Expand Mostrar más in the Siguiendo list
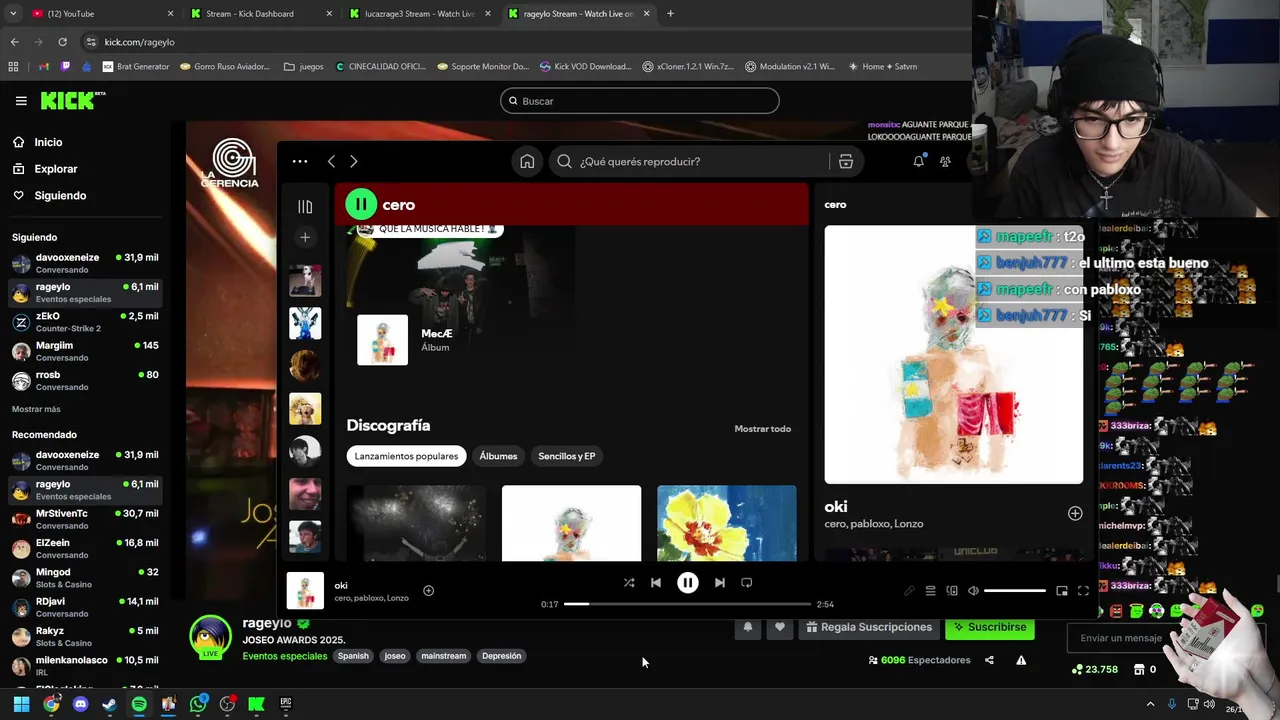This screenshot has height=720, width=1280. coord(36,409)
